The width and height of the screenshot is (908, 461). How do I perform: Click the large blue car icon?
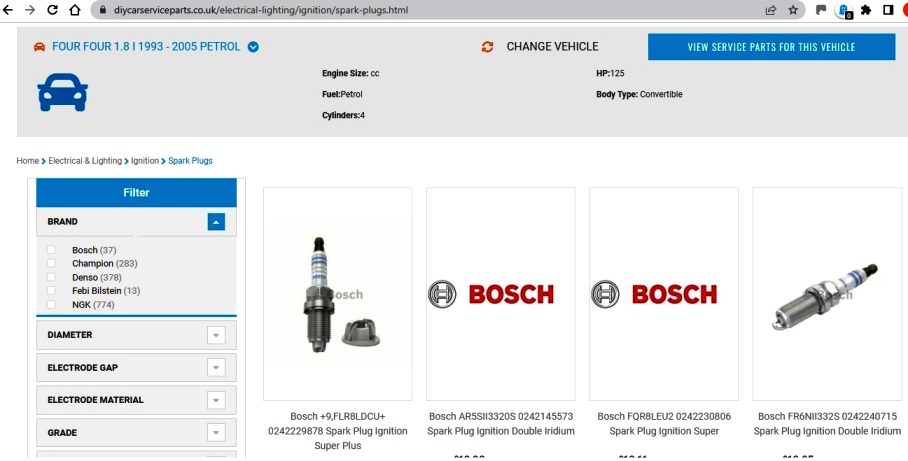click(62, 92)
